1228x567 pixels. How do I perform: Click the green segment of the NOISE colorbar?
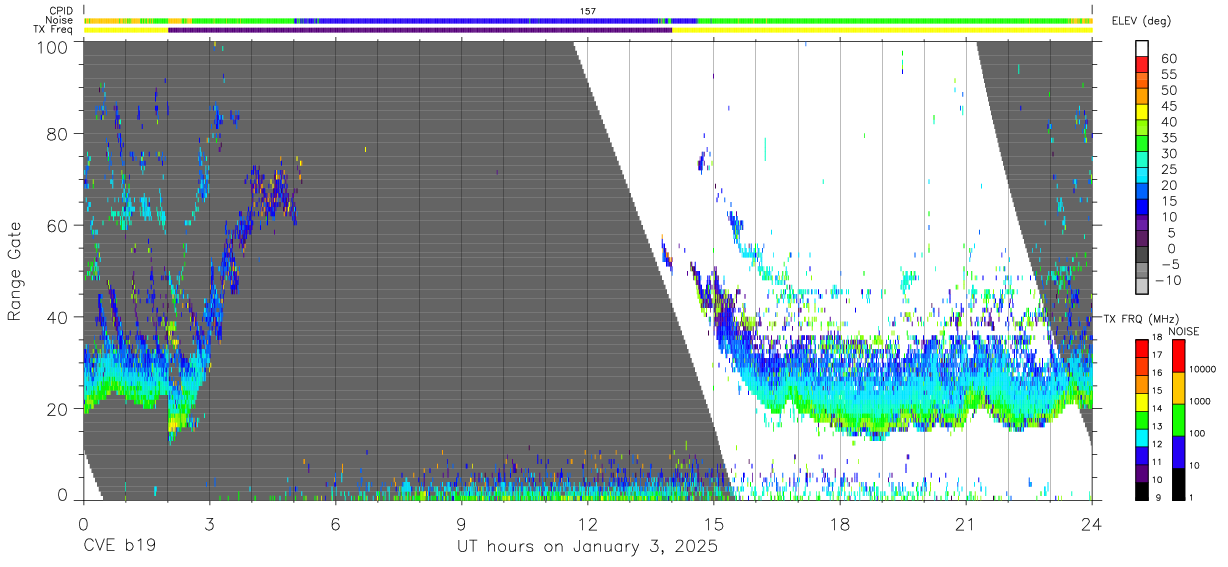point(1178,420)
